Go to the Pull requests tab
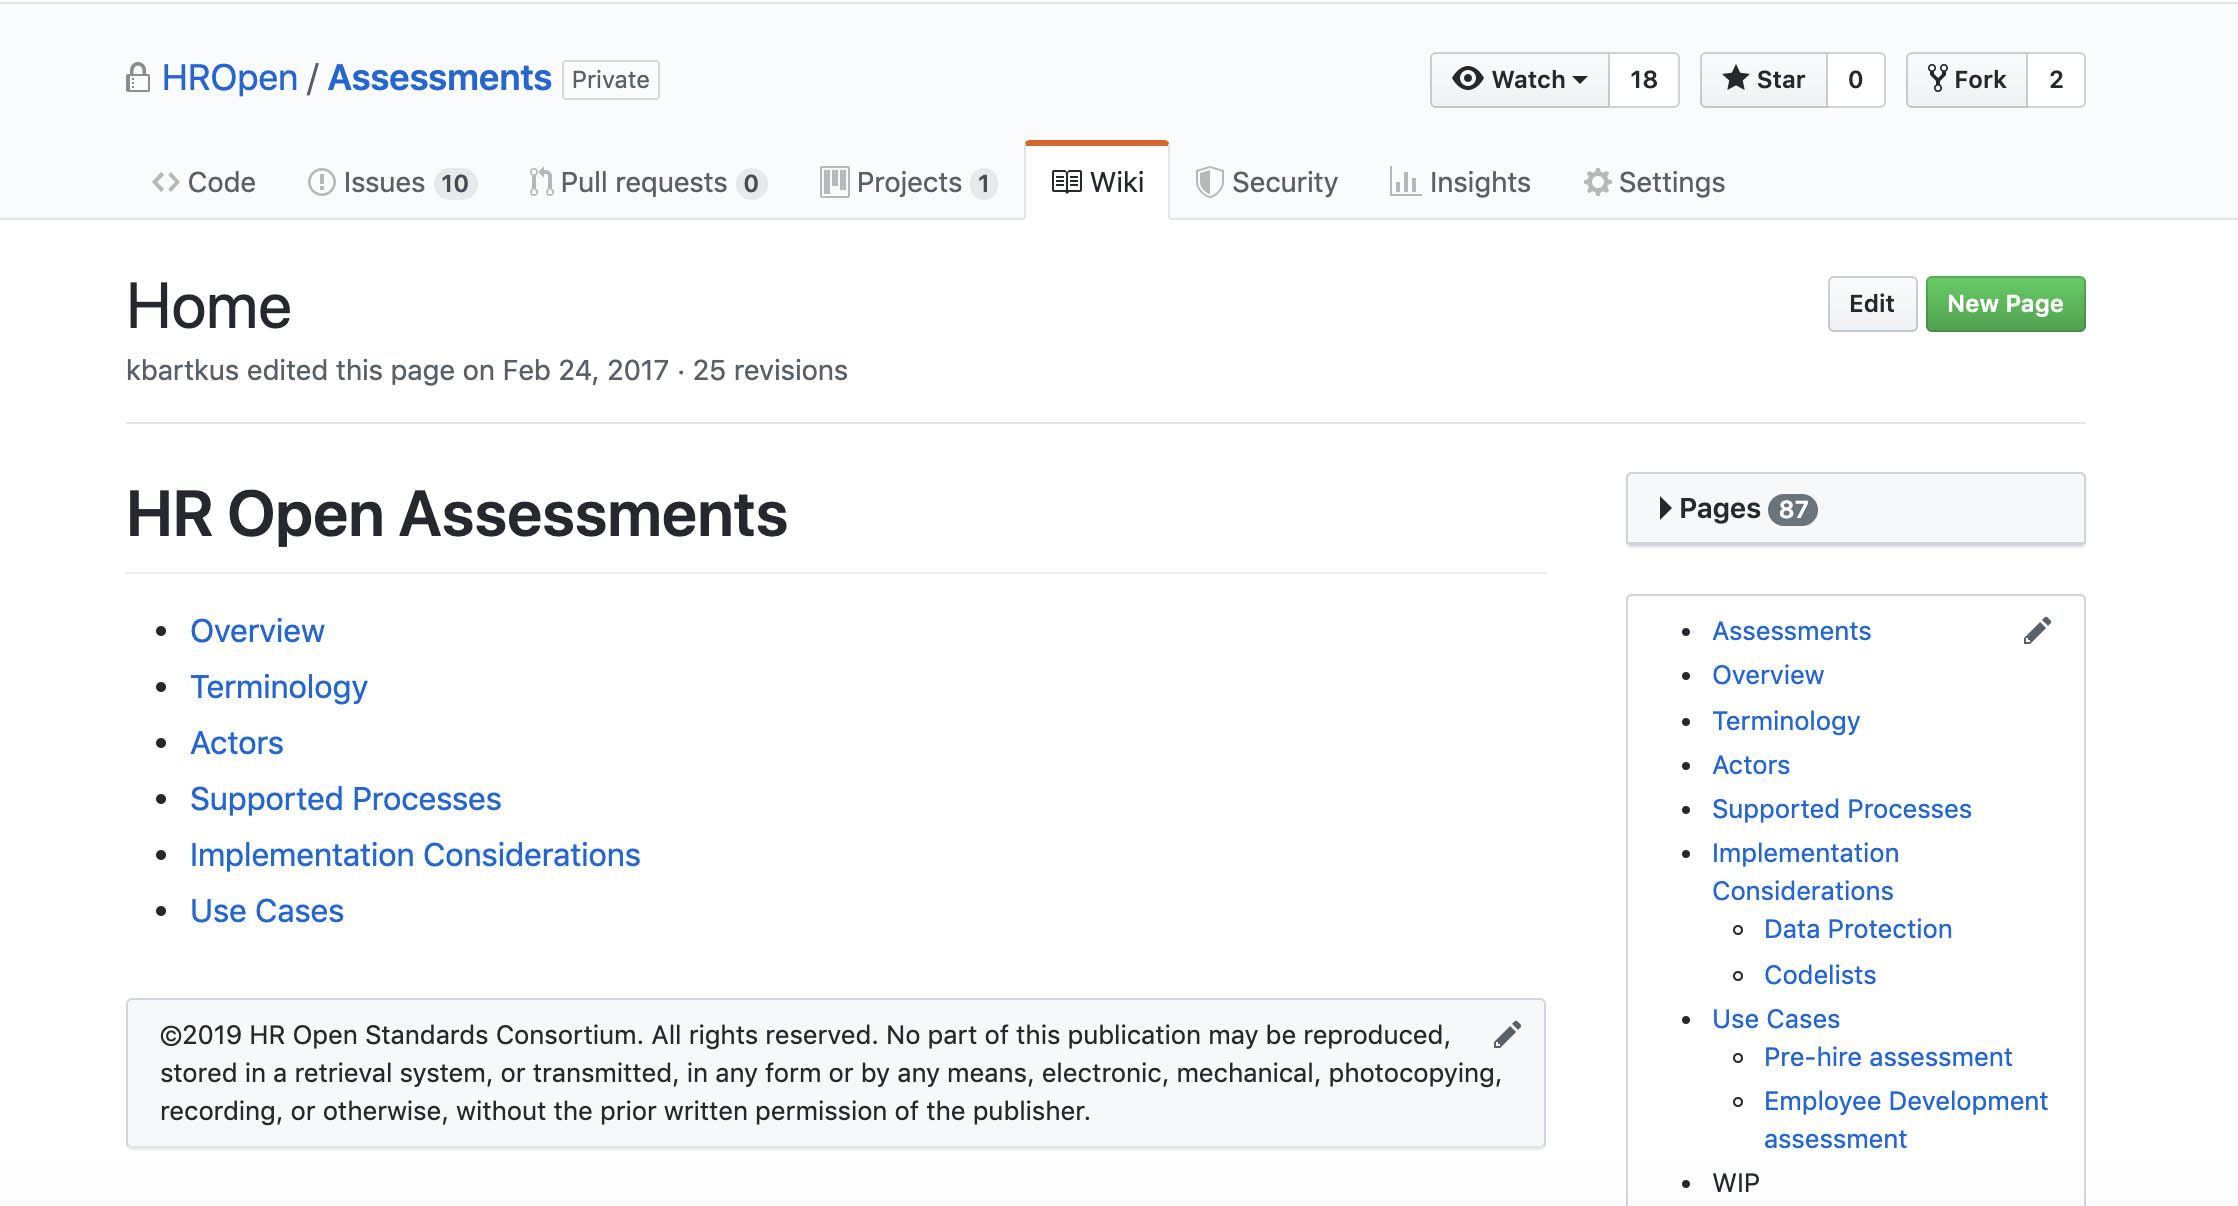The width and height of the screenshot is (2238, 1206). click(647, 182)
